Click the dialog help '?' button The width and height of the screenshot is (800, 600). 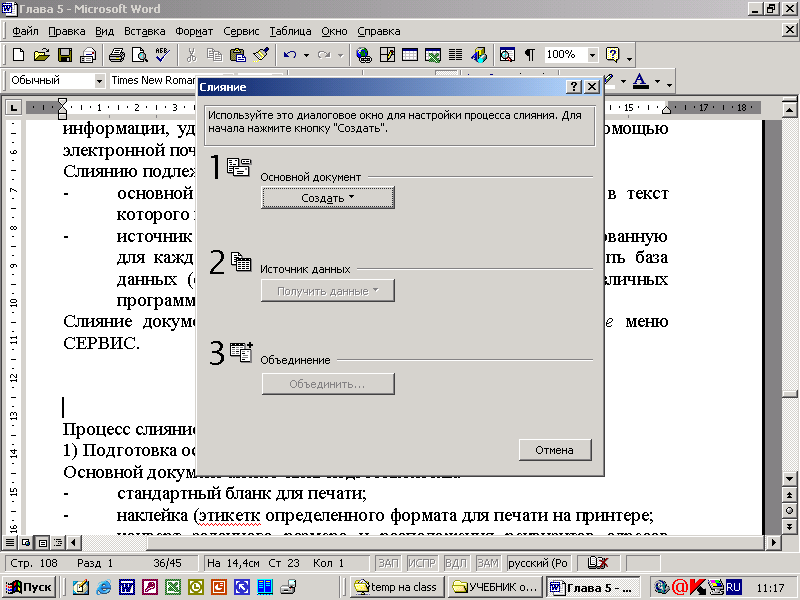point(574,87)
